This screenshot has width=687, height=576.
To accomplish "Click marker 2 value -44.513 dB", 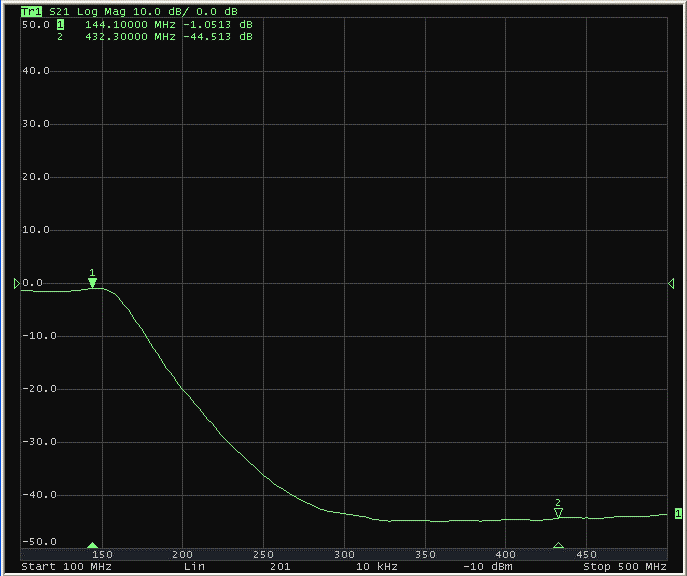I will (218, 37).
